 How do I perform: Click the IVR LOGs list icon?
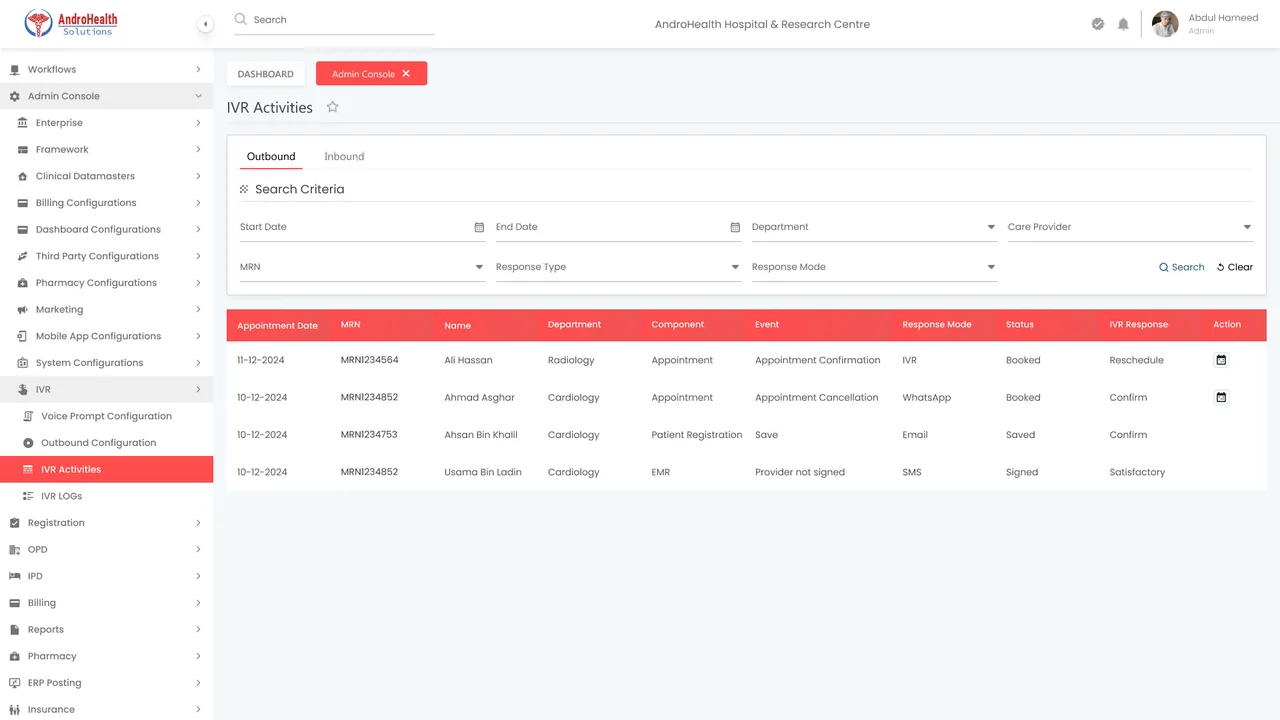(x=28, y=496)
